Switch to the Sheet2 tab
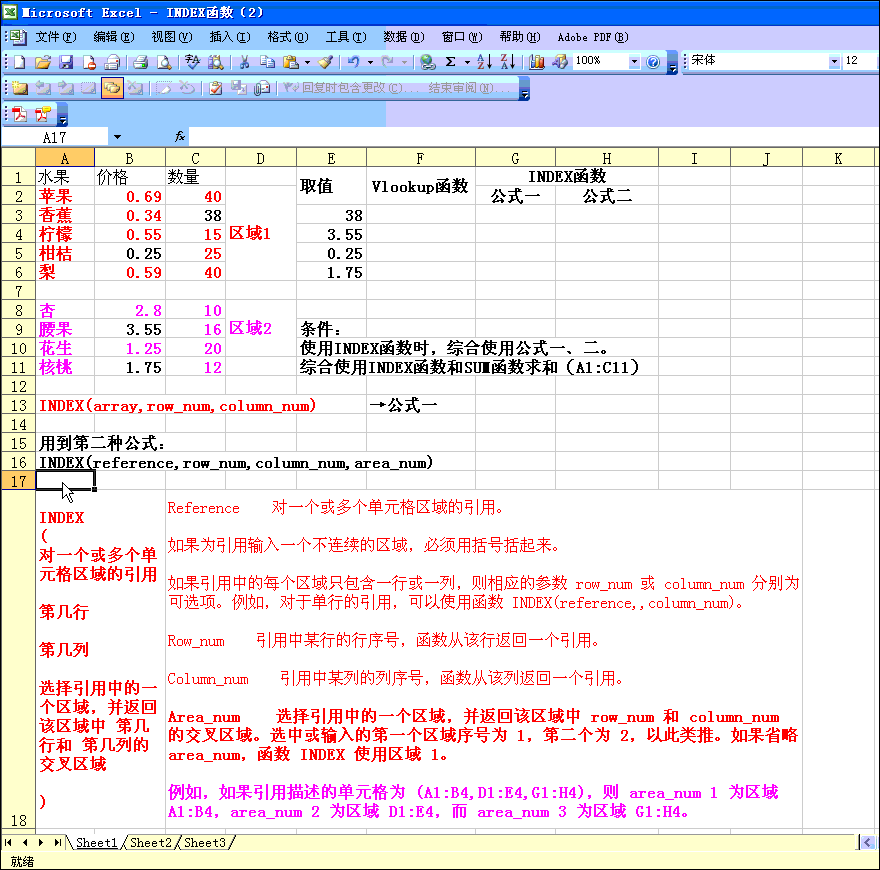880x870 pixels. coord(151,843)
